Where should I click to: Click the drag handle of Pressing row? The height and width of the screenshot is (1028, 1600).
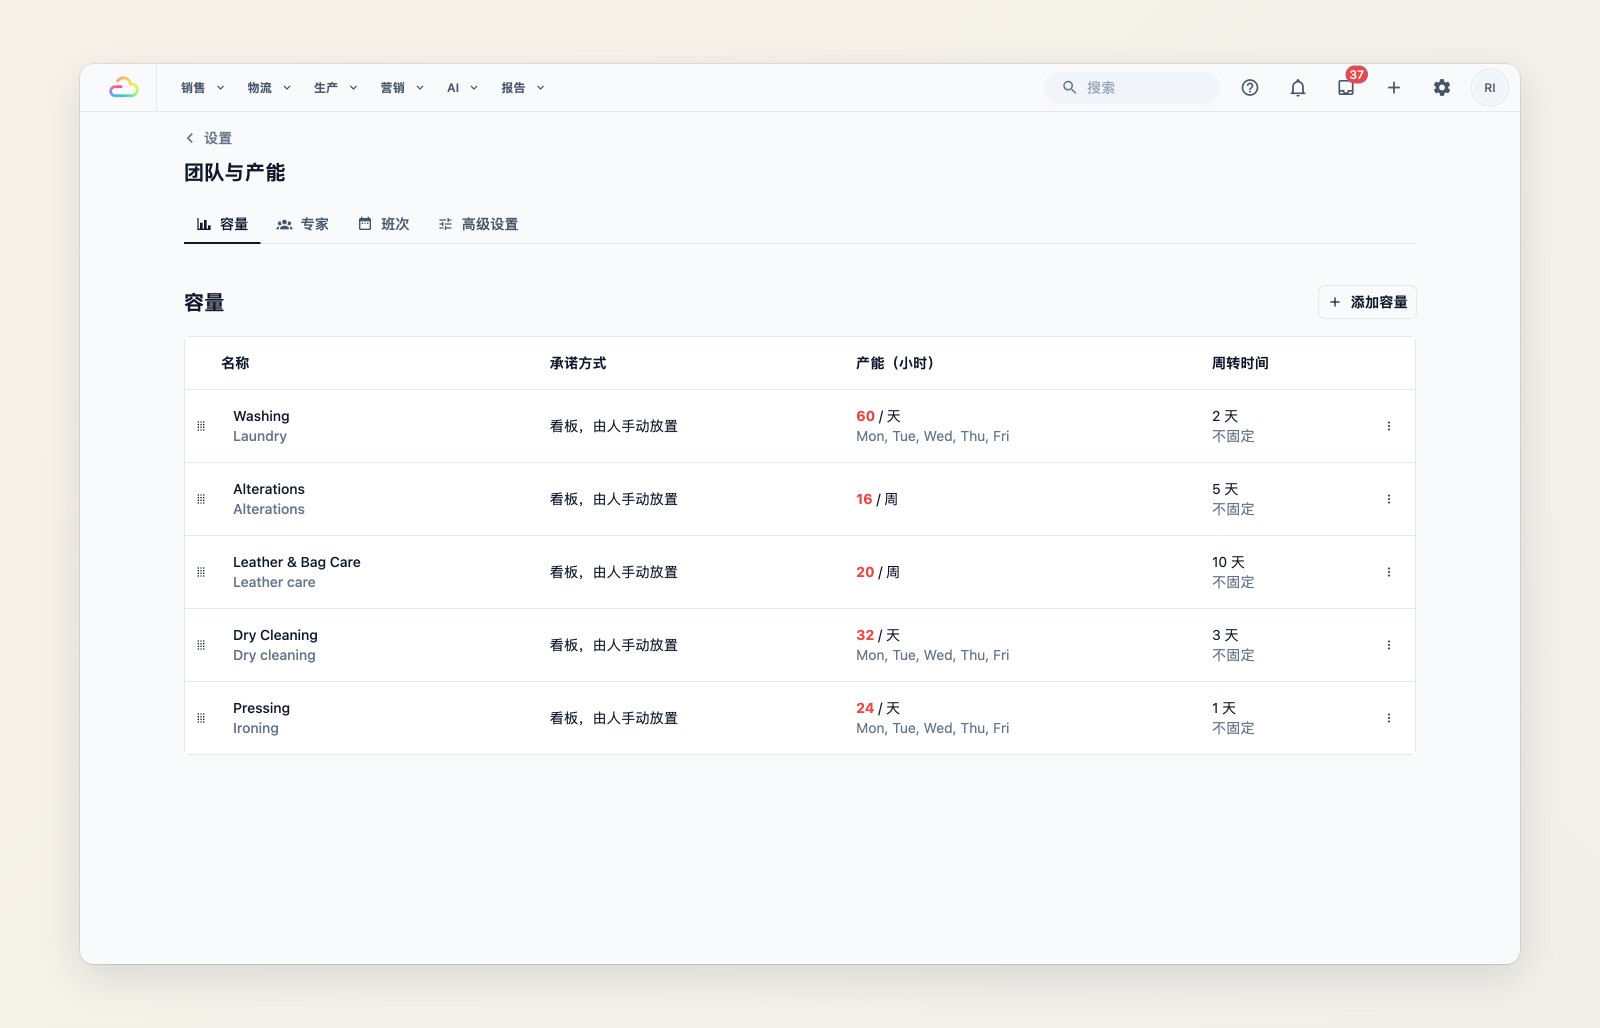pyautogui.click(x=201, y=718)
